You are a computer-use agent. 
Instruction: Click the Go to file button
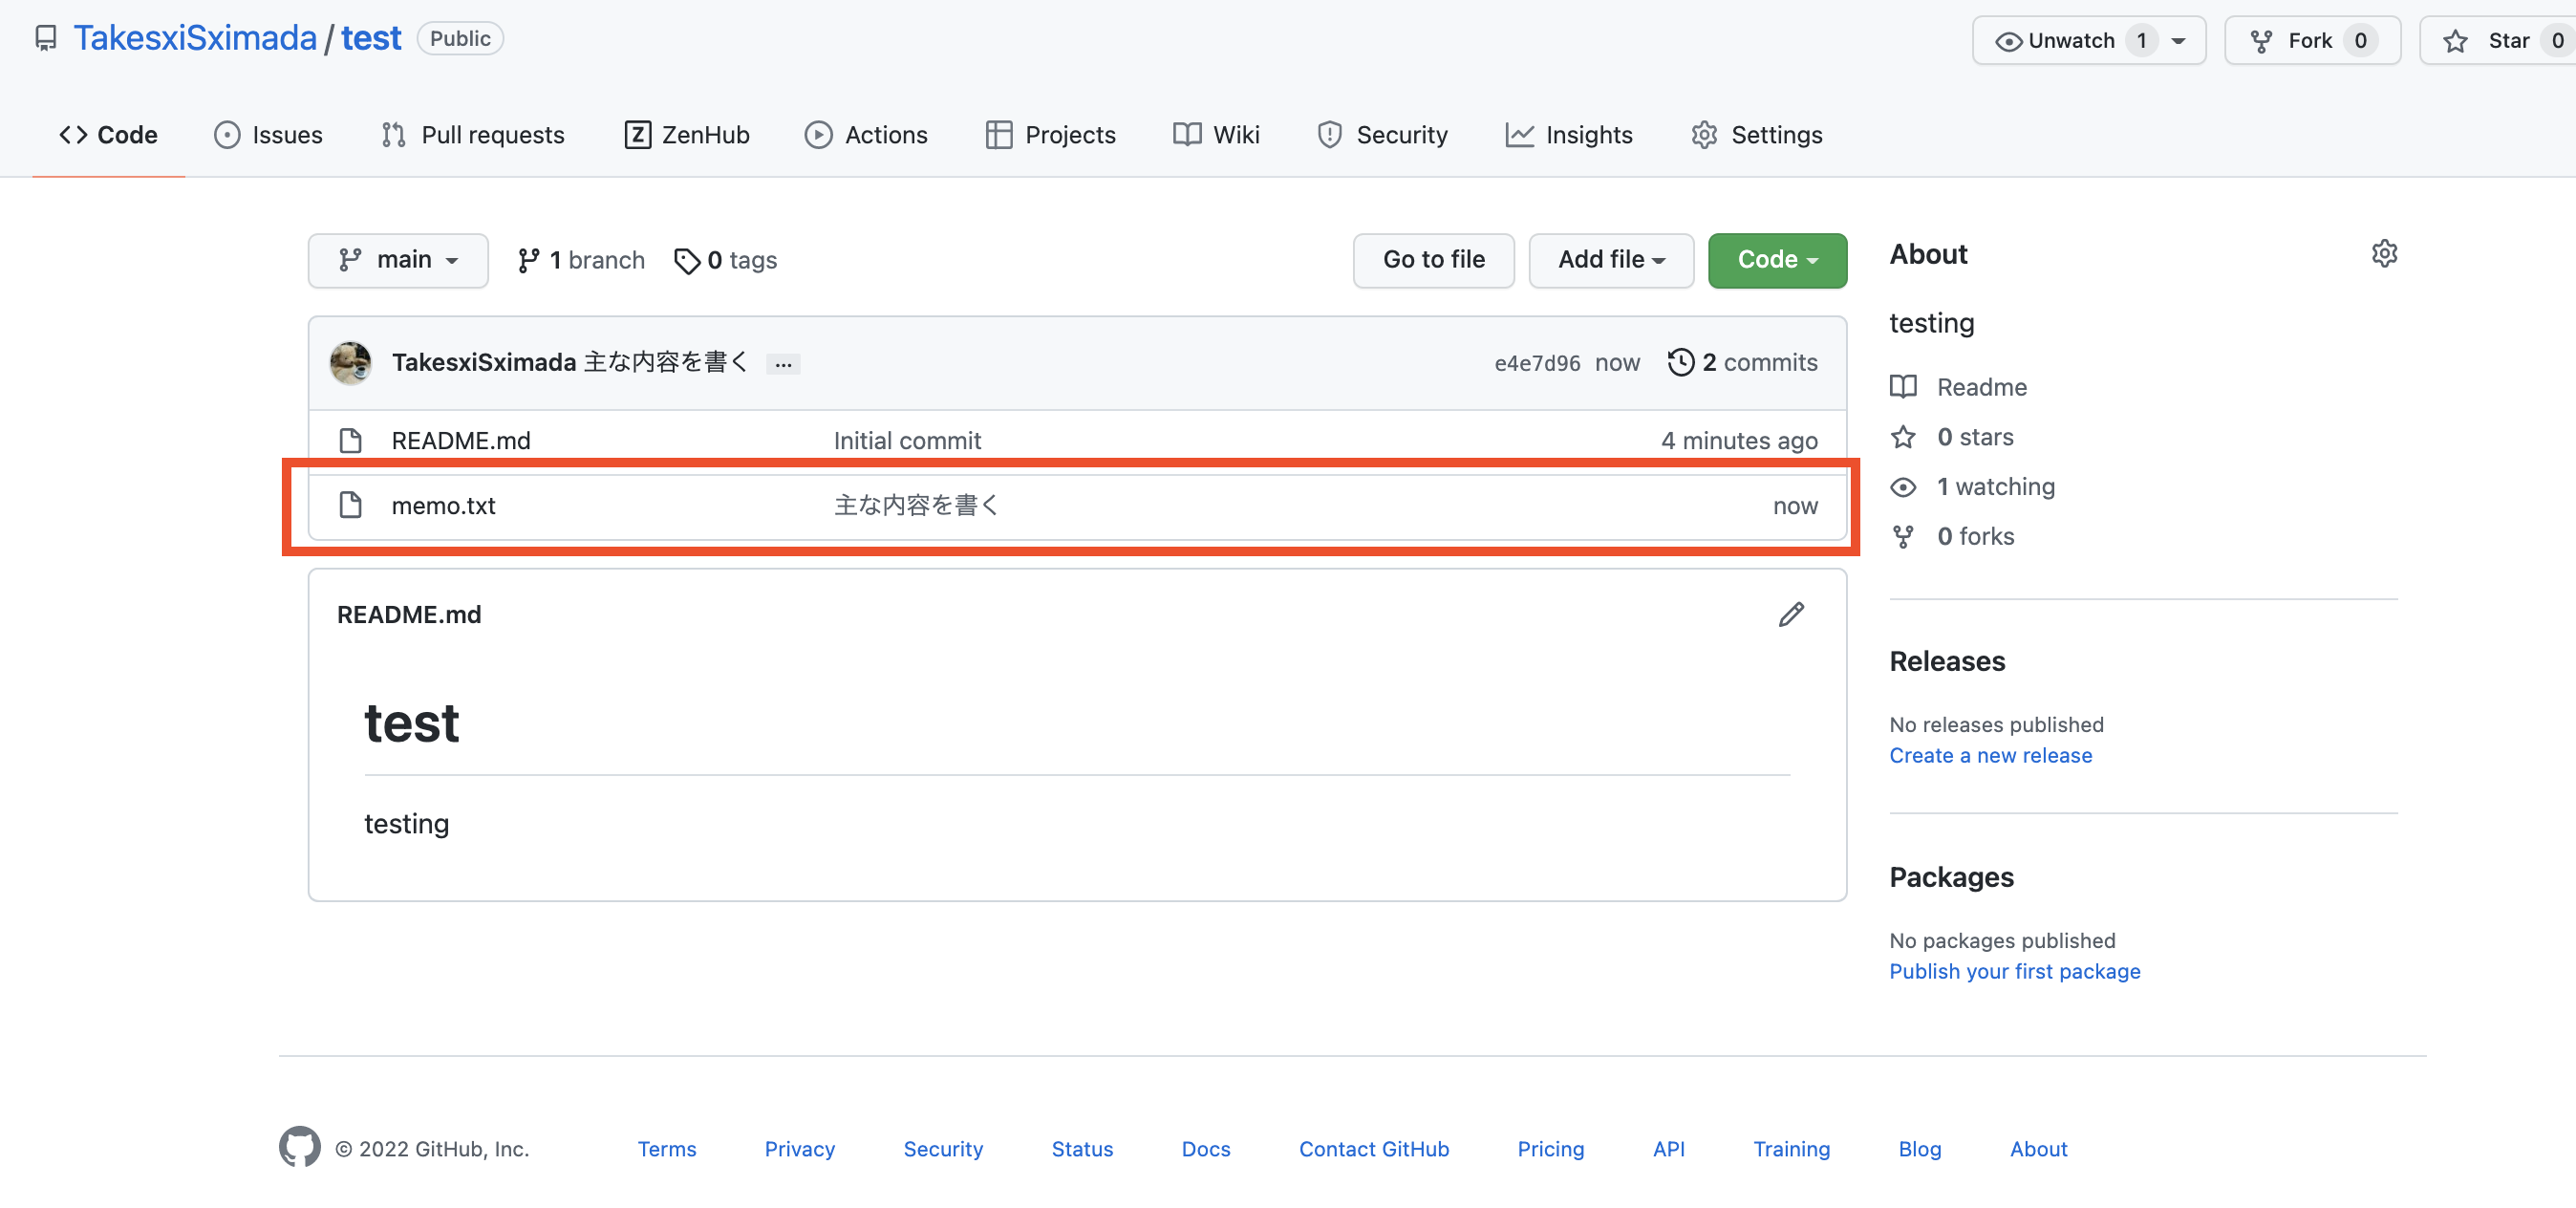click(1434, 260)
